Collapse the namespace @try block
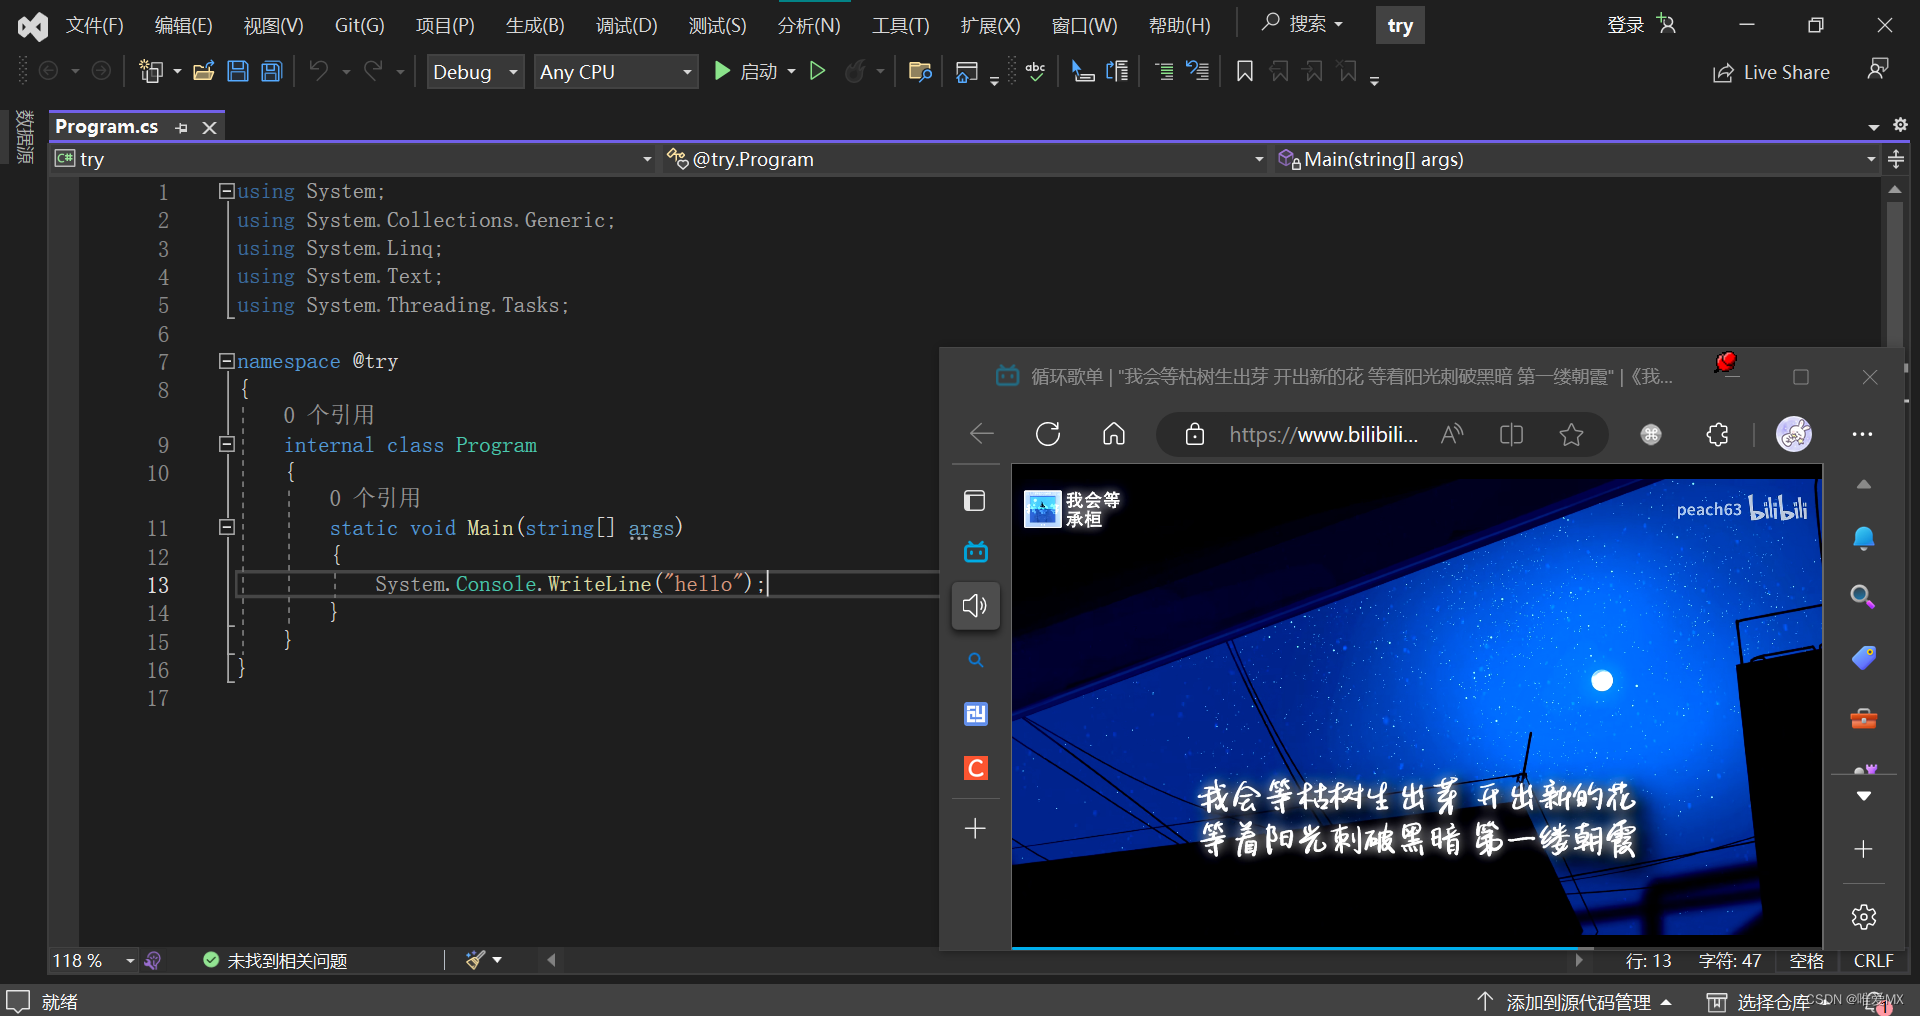1920x1016 pixels. 227,361
